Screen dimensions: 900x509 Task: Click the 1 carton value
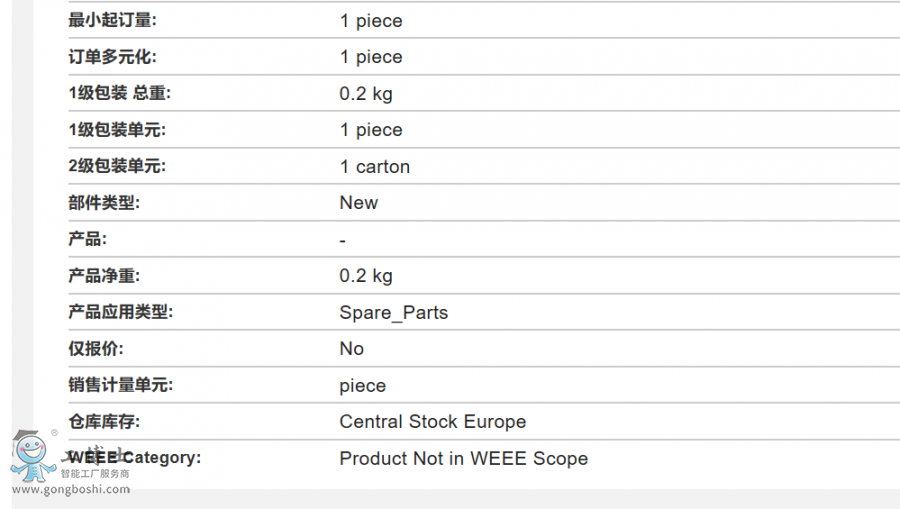point(375,166)
